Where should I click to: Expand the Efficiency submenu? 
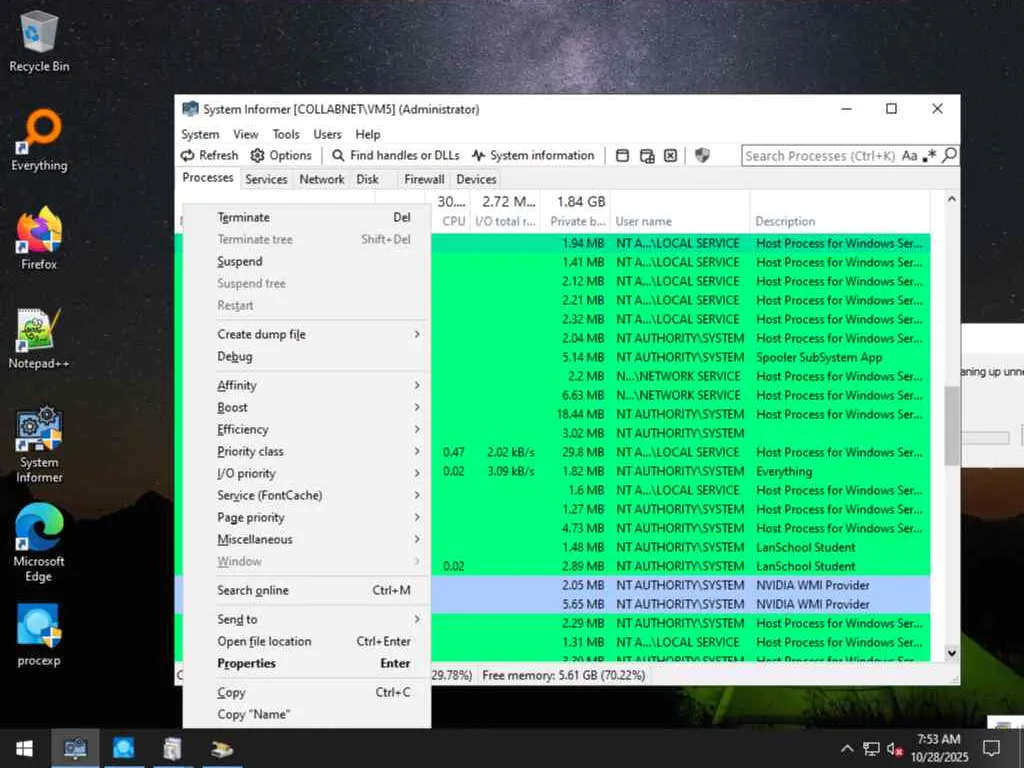(x=307, y=429)
